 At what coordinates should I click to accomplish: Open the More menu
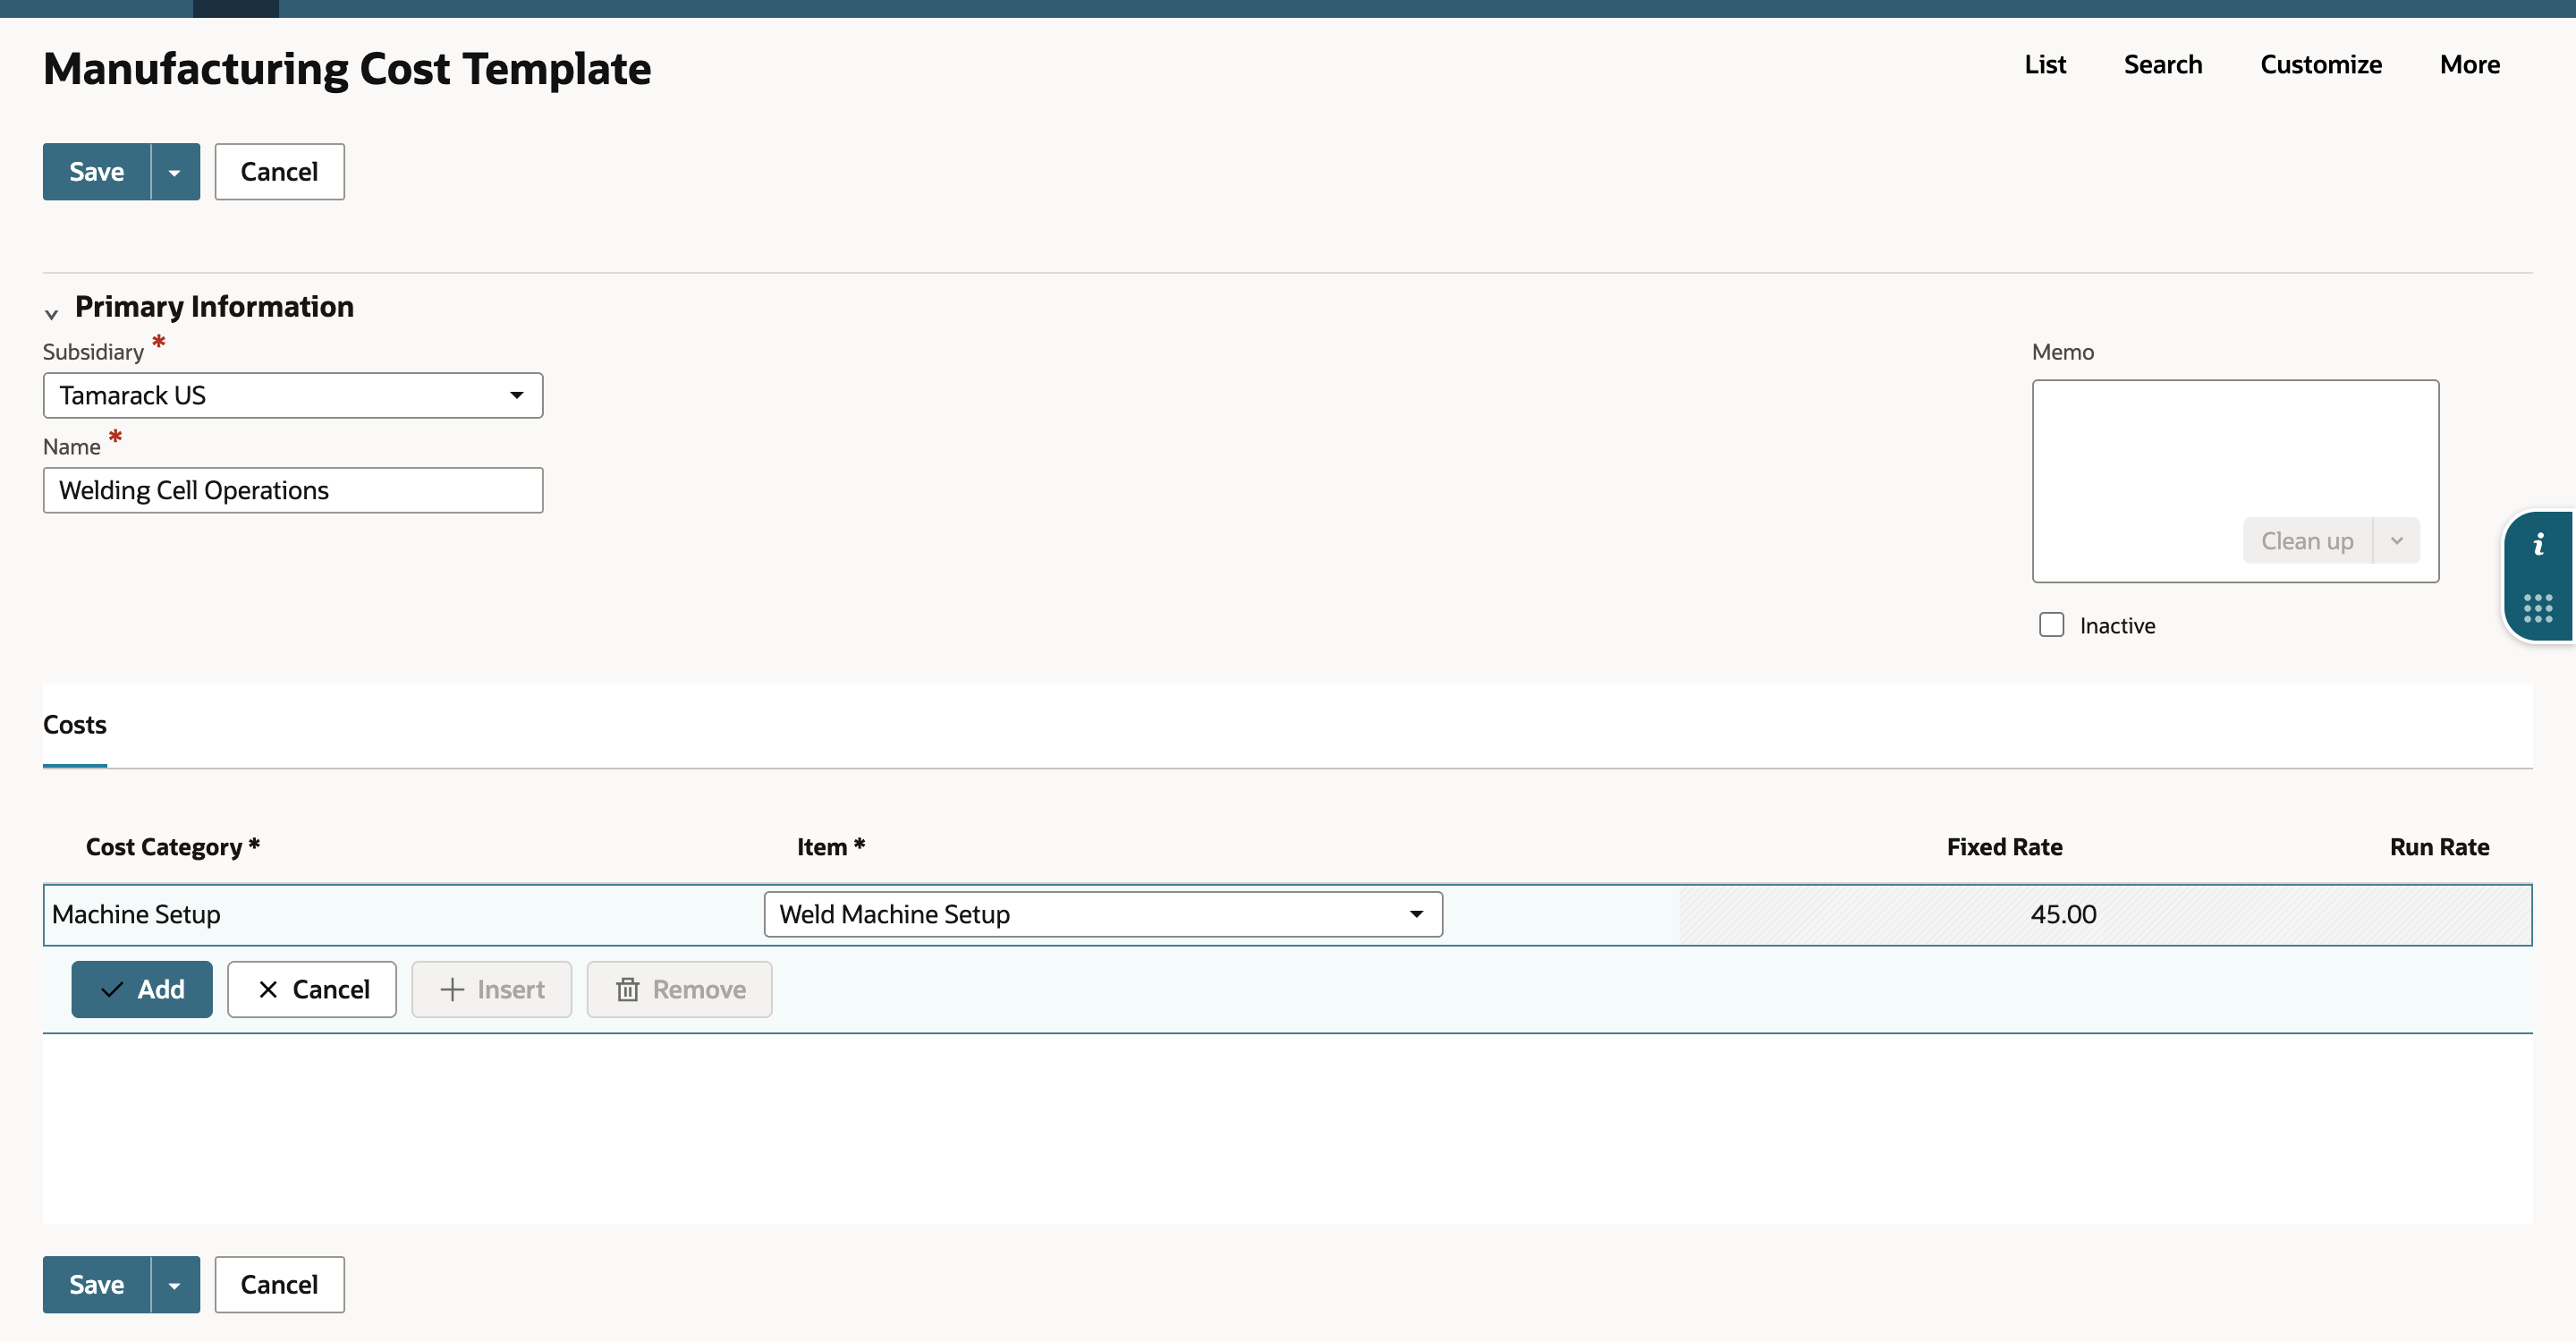pyautogui.click(x=2469, y=65)
